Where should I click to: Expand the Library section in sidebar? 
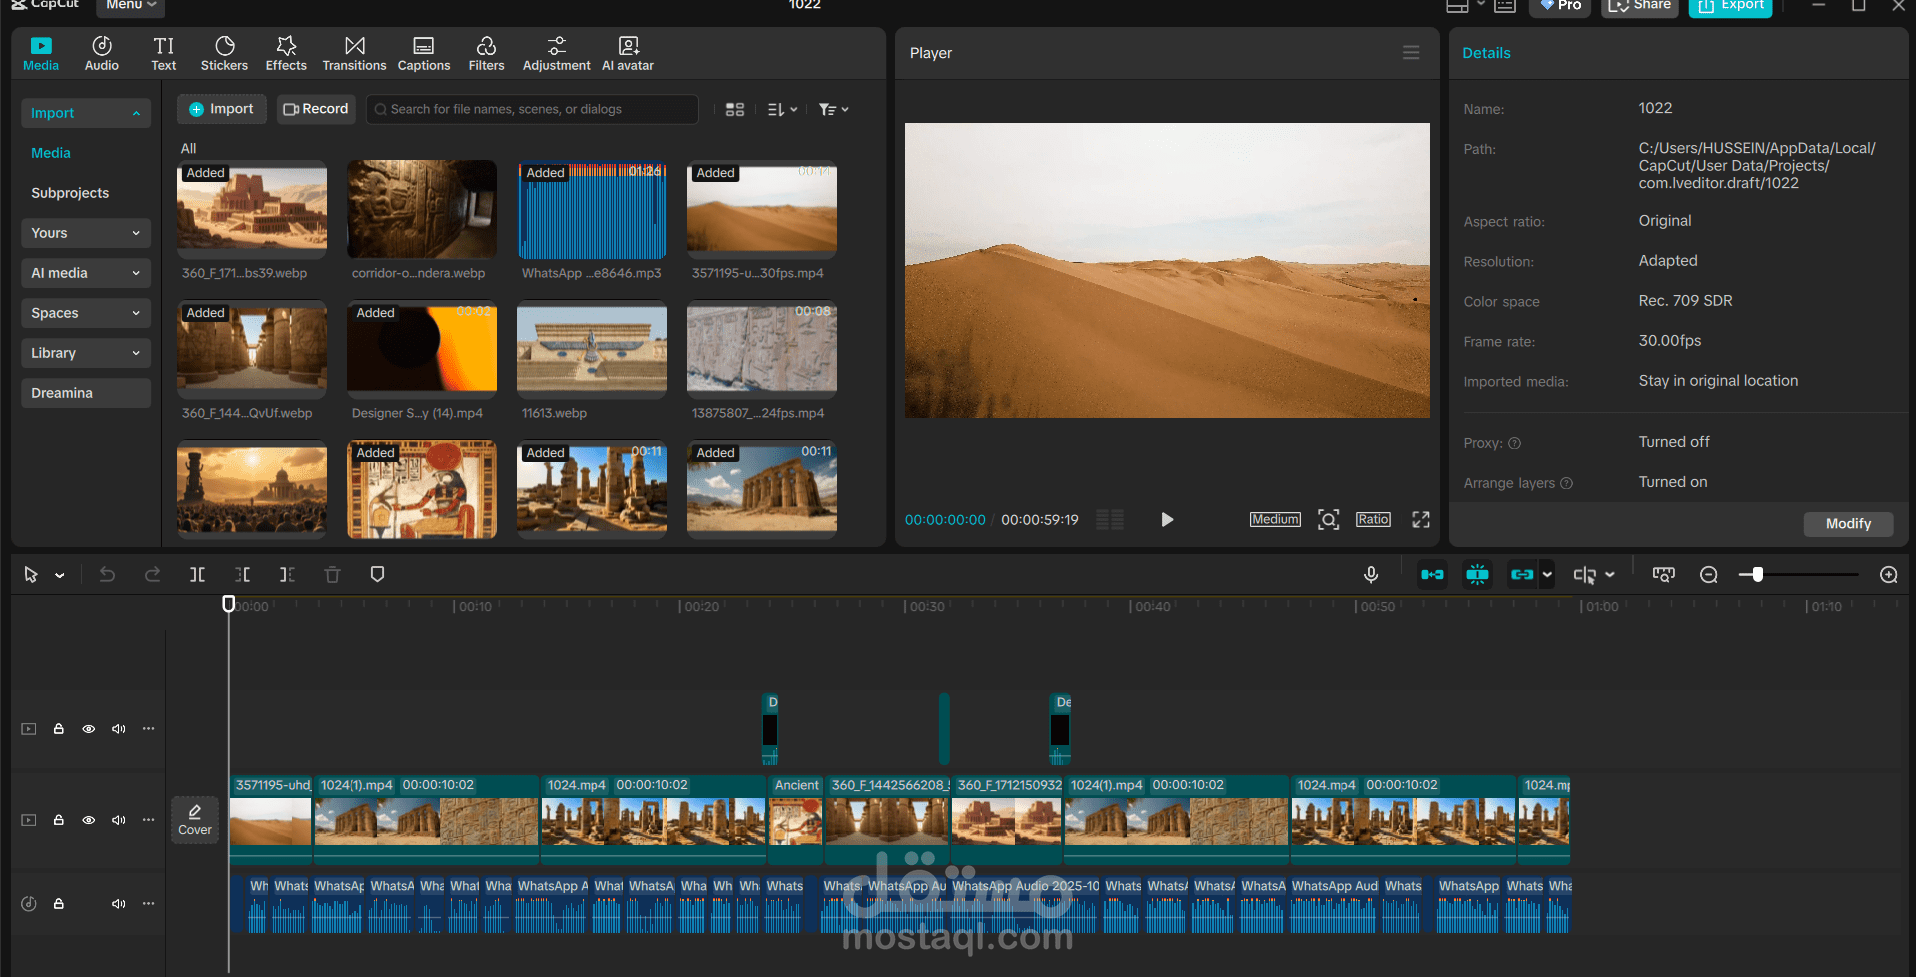coord(86,353)
